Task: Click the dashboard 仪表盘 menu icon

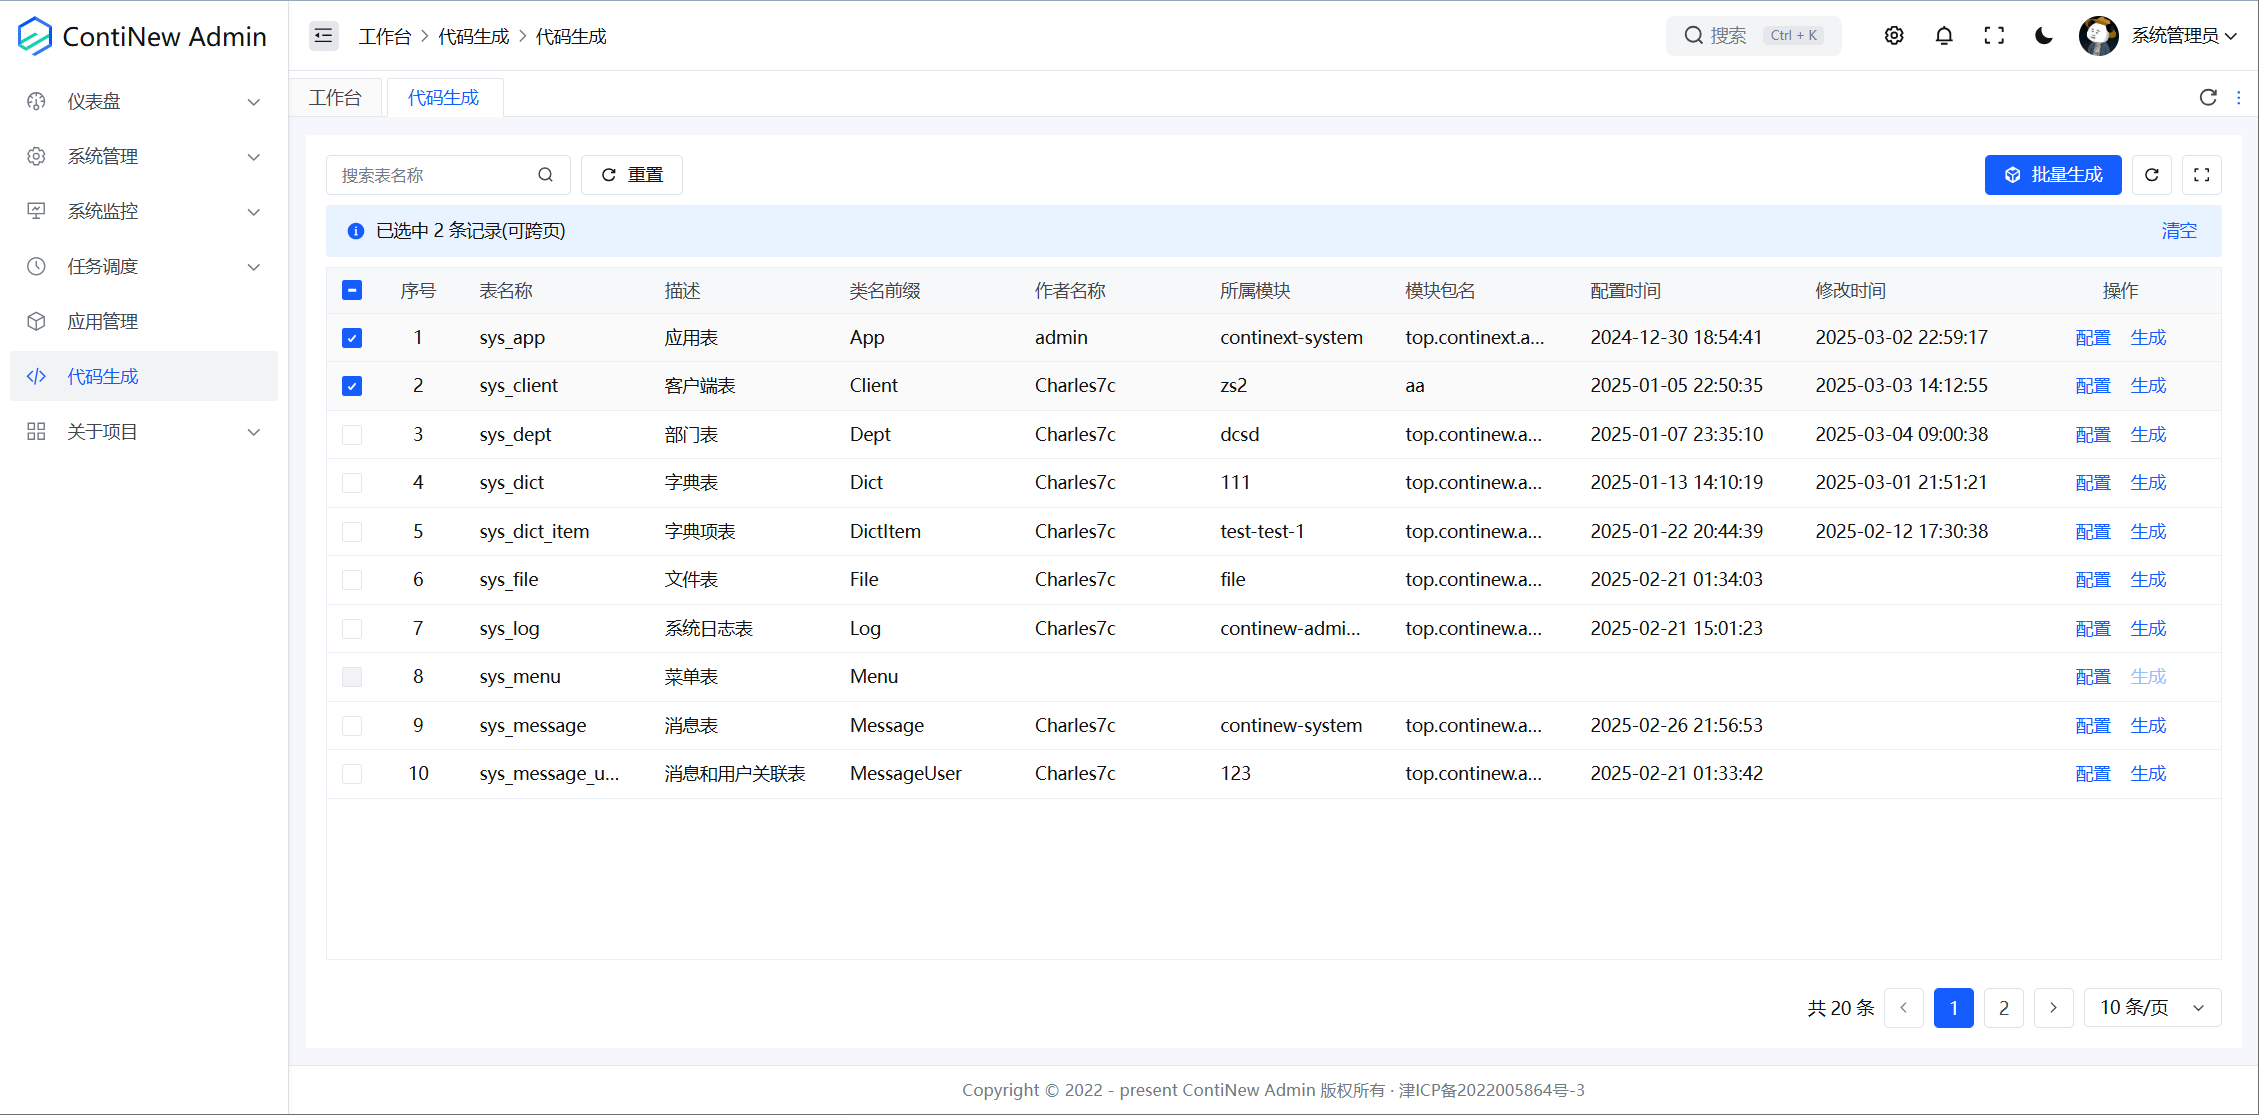Action: pos(37,101)
